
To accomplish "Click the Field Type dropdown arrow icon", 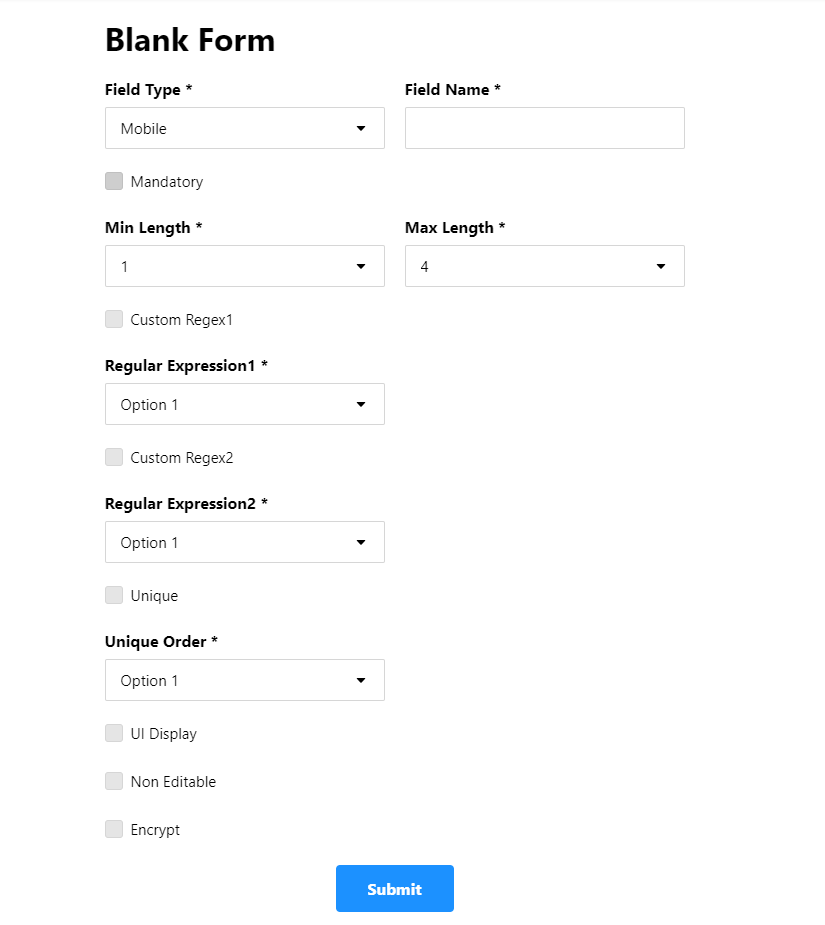I will coord(361,128).
